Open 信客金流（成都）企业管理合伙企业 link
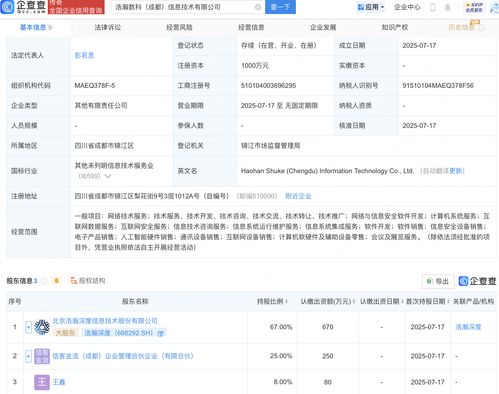 coord(123,356)
